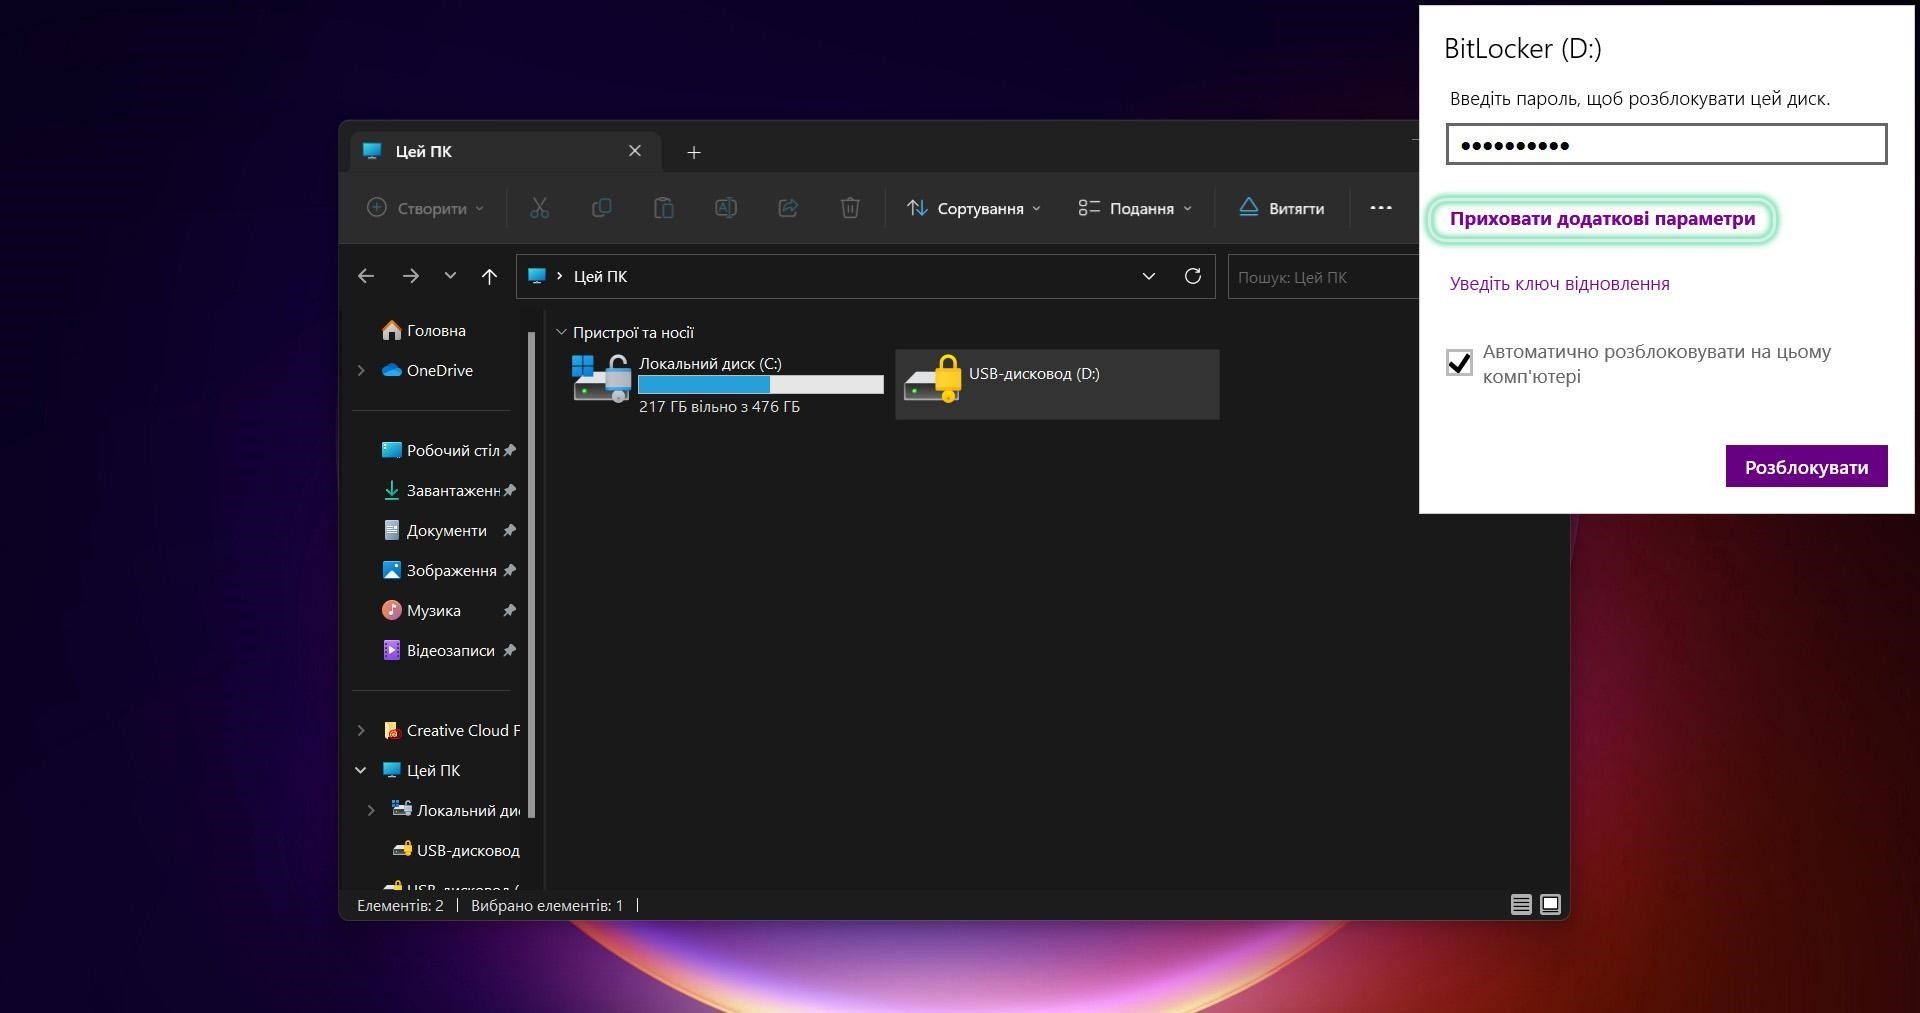The width and height of the screenshot is (1920, 1013).
Task: Refresh the current folder view
Action: tap(1192, 276)
